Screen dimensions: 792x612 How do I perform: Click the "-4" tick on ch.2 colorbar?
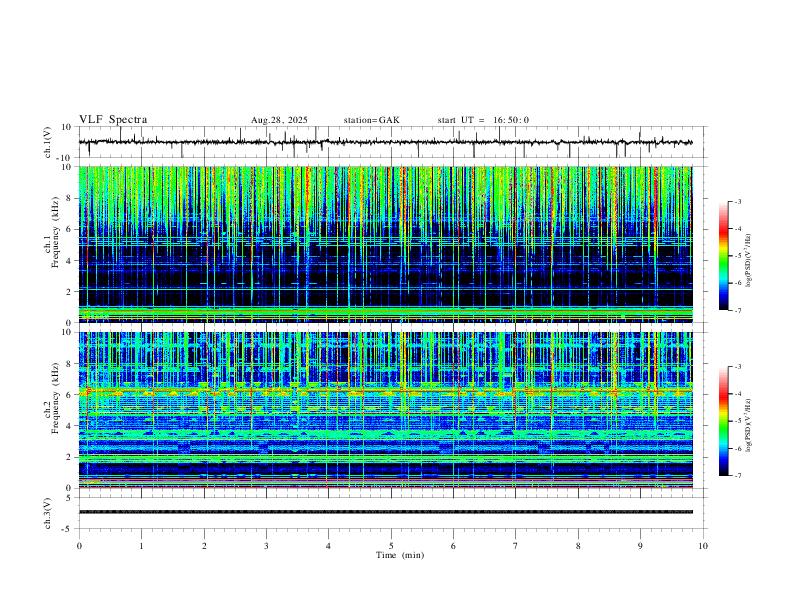pyautogui.click(x=738, y=394)
